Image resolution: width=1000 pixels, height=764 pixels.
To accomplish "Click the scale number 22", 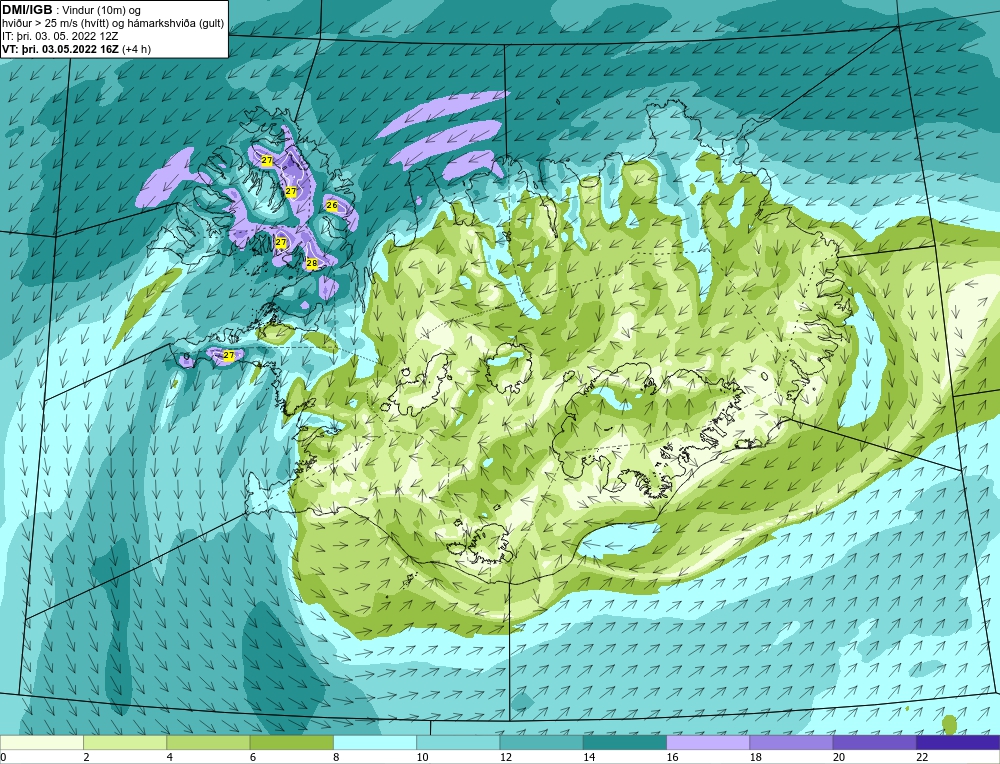I will coord(922,757).
